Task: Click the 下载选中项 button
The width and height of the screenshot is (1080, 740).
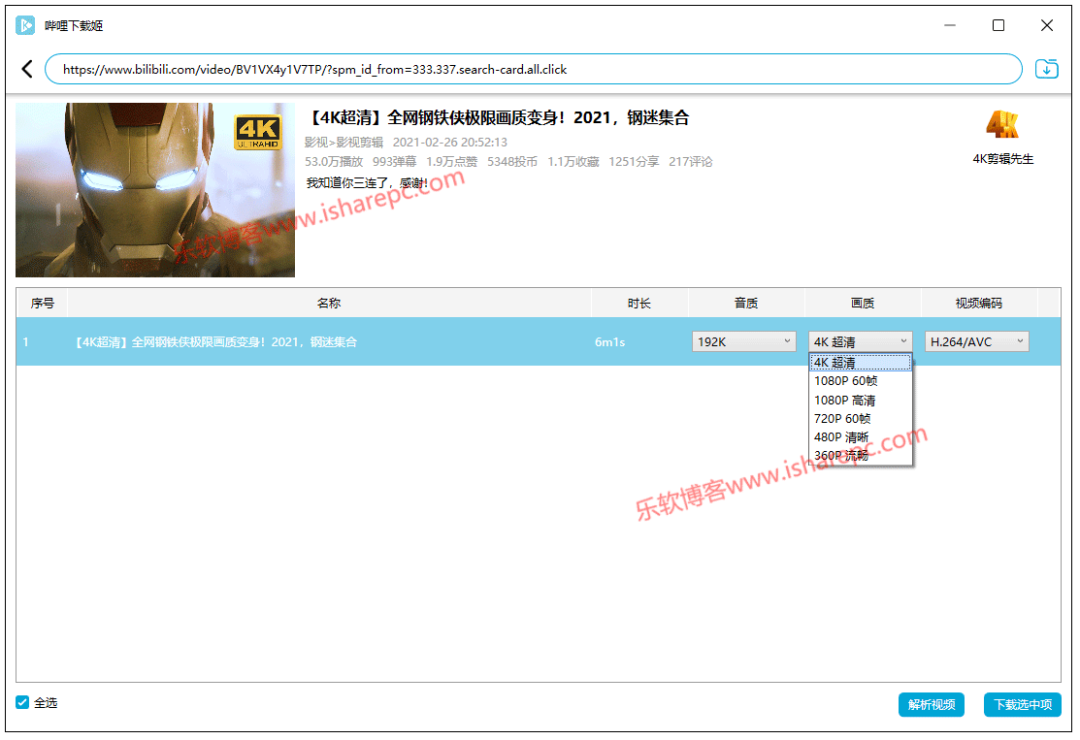Action: pos(1022,704)
